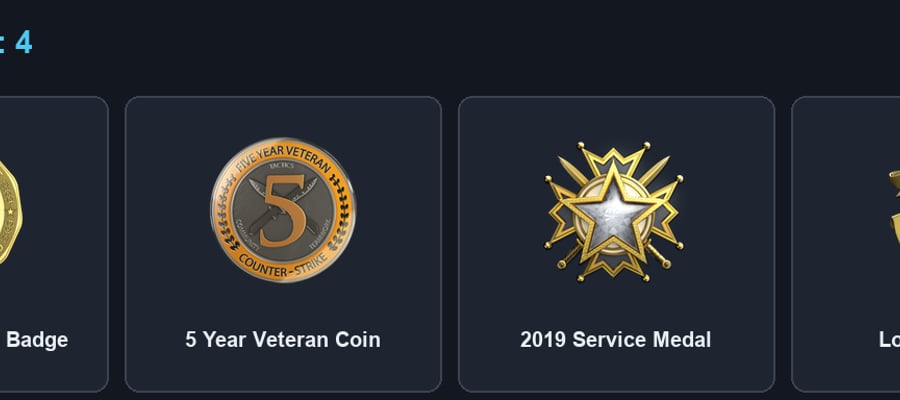Open the 5 Year Veteran Coin label
Screen dimensions: 900x400
(x=283, y=340)
